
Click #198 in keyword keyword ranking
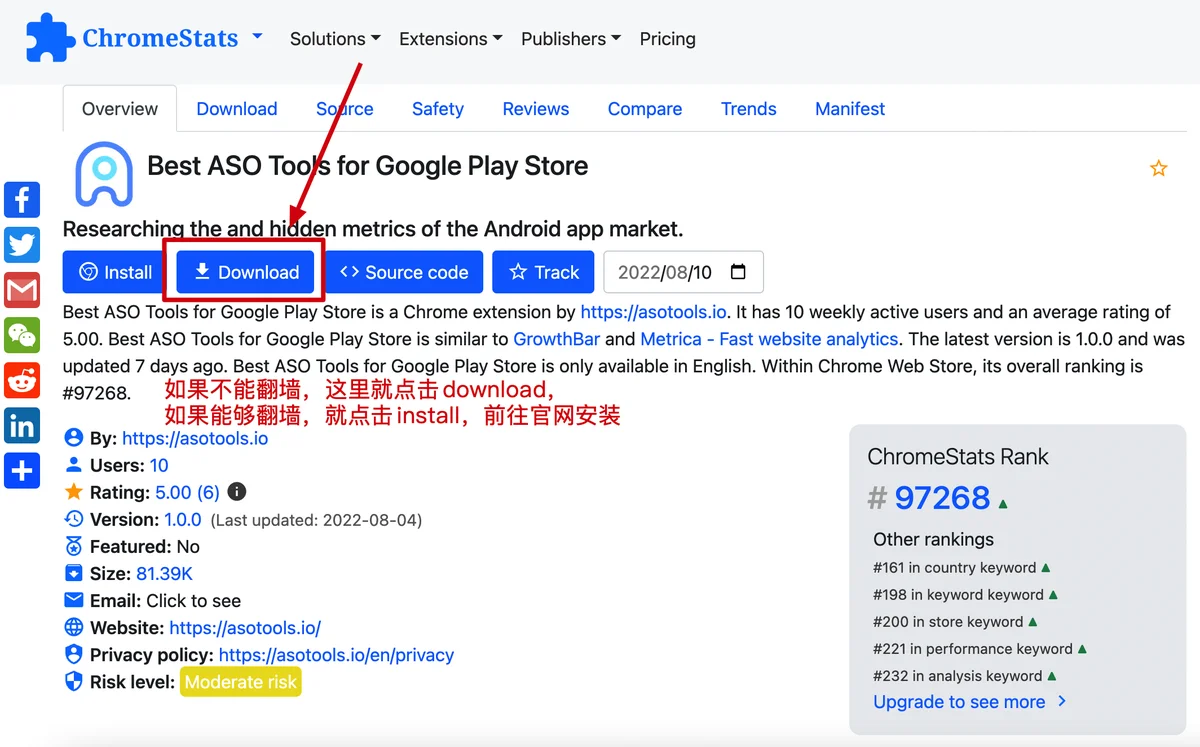(x=958, y=594)
